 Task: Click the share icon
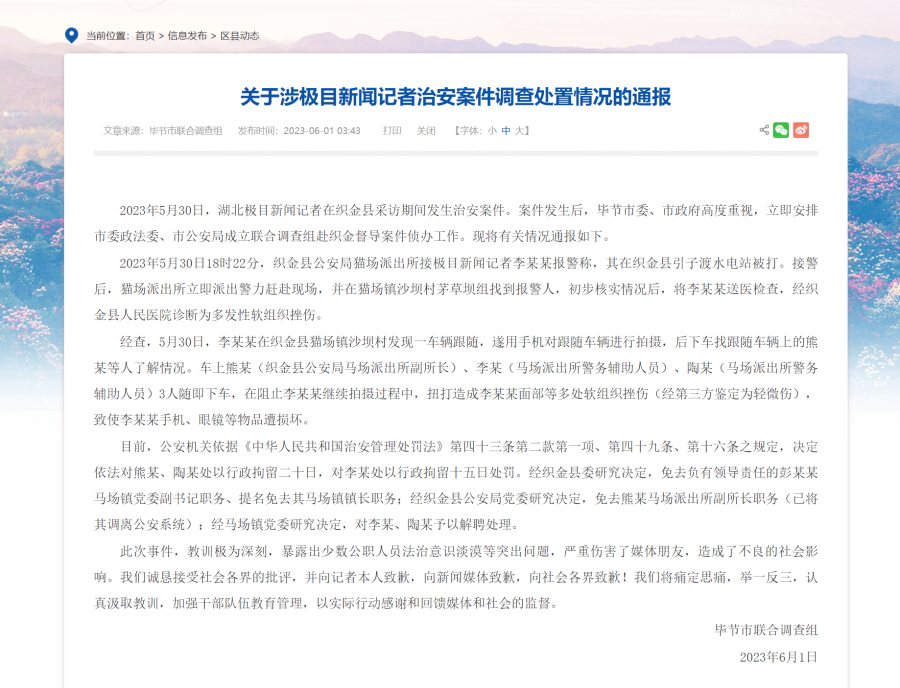click(765, 130)
